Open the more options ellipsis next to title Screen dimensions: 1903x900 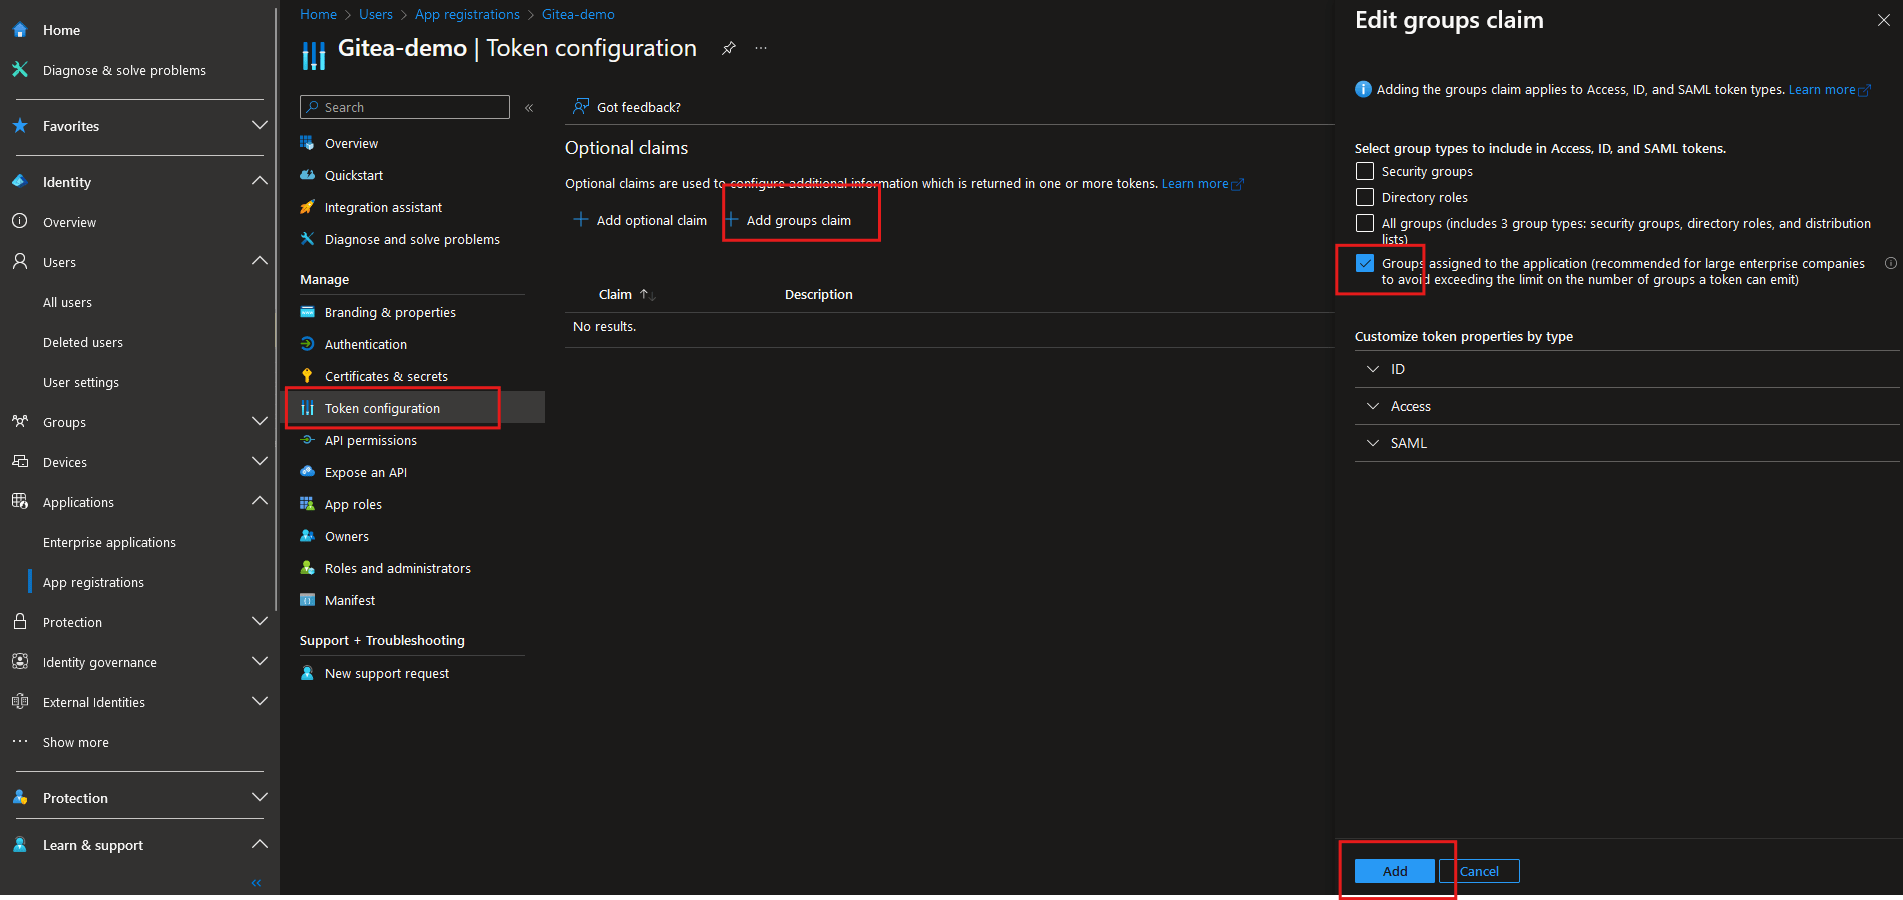761,48
